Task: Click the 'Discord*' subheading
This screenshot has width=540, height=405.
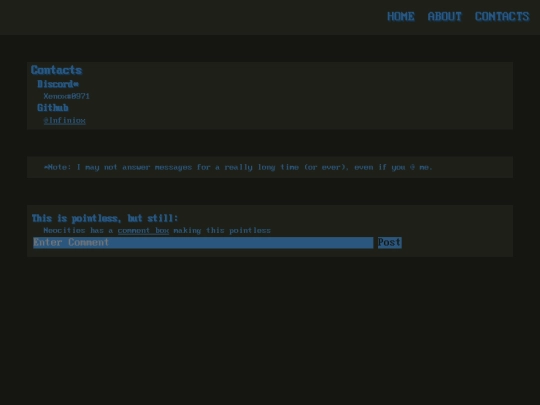Action: [x=58, y=84]
